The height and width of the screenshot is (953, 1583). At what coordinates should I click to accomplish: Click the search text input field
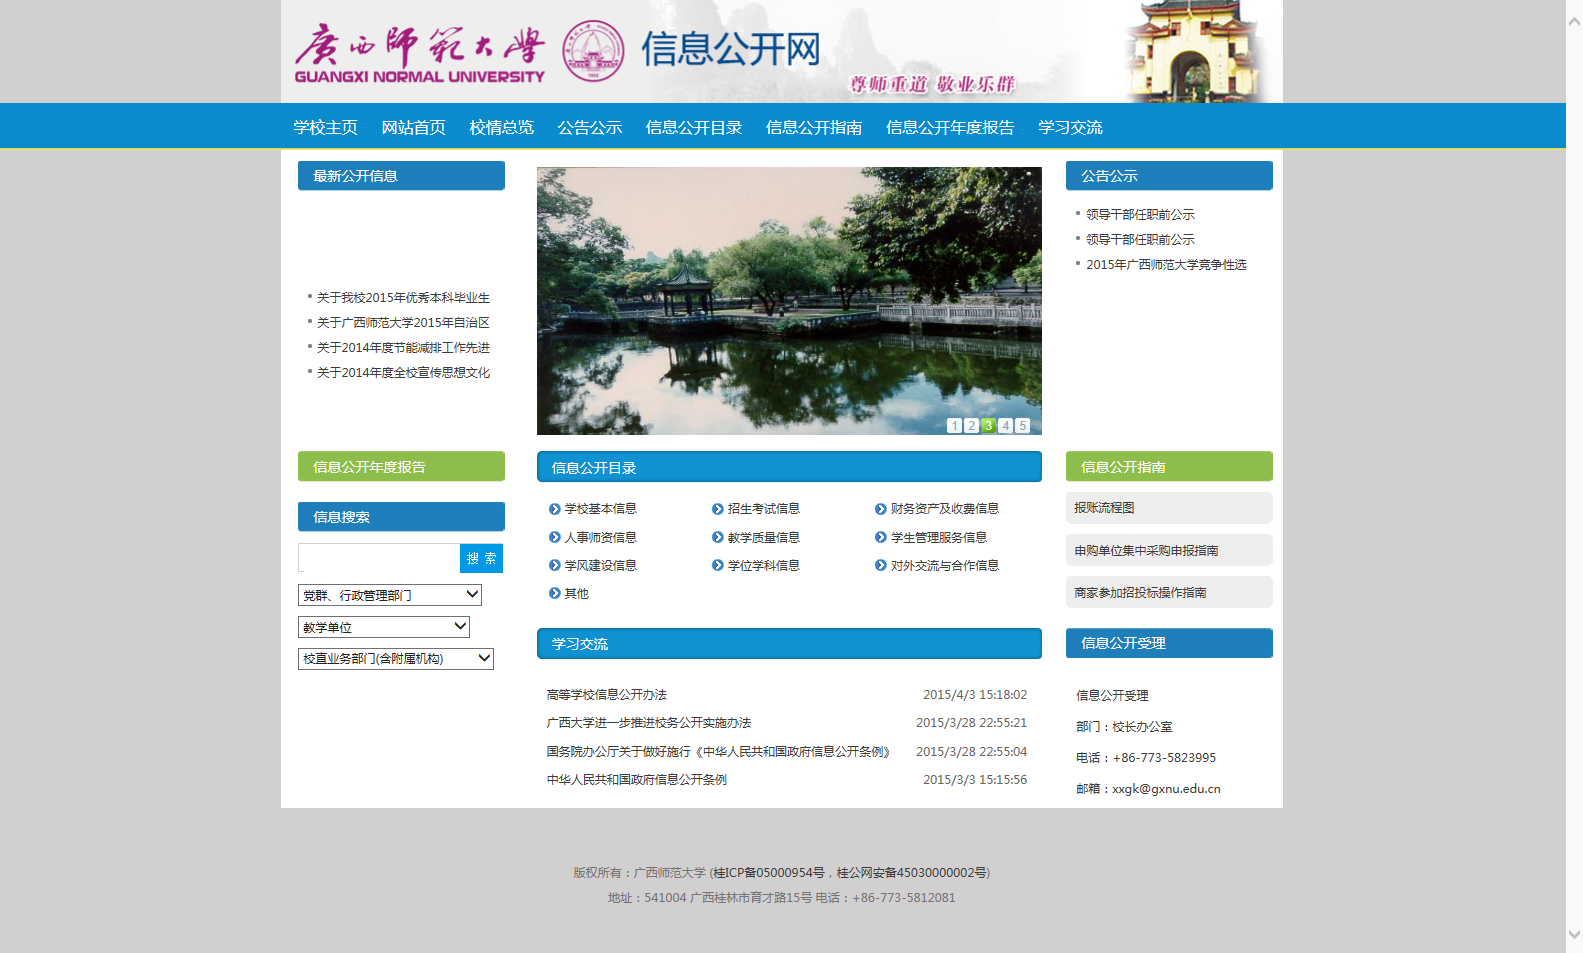click(x=379, y=558)
